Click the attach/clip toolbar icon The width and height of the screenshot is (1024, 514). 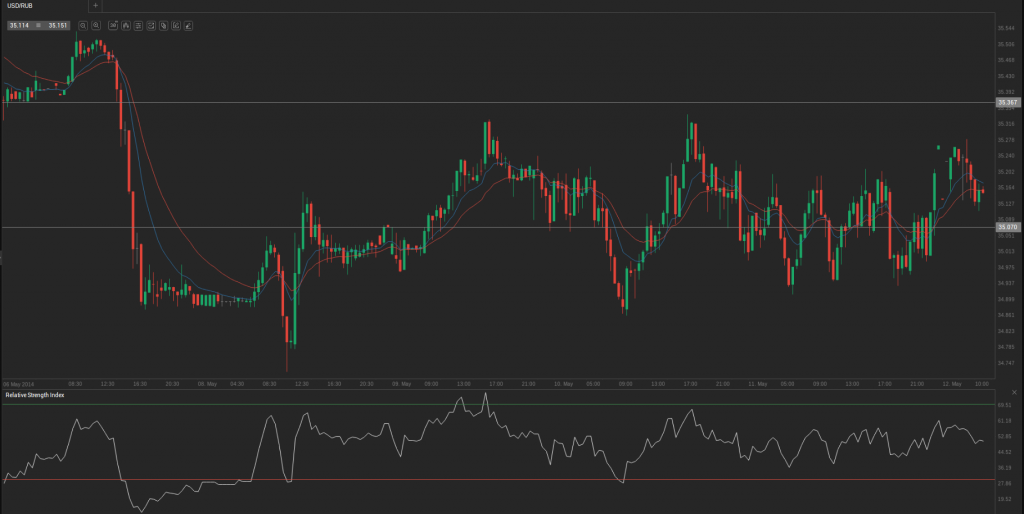(x=163, y=24)
